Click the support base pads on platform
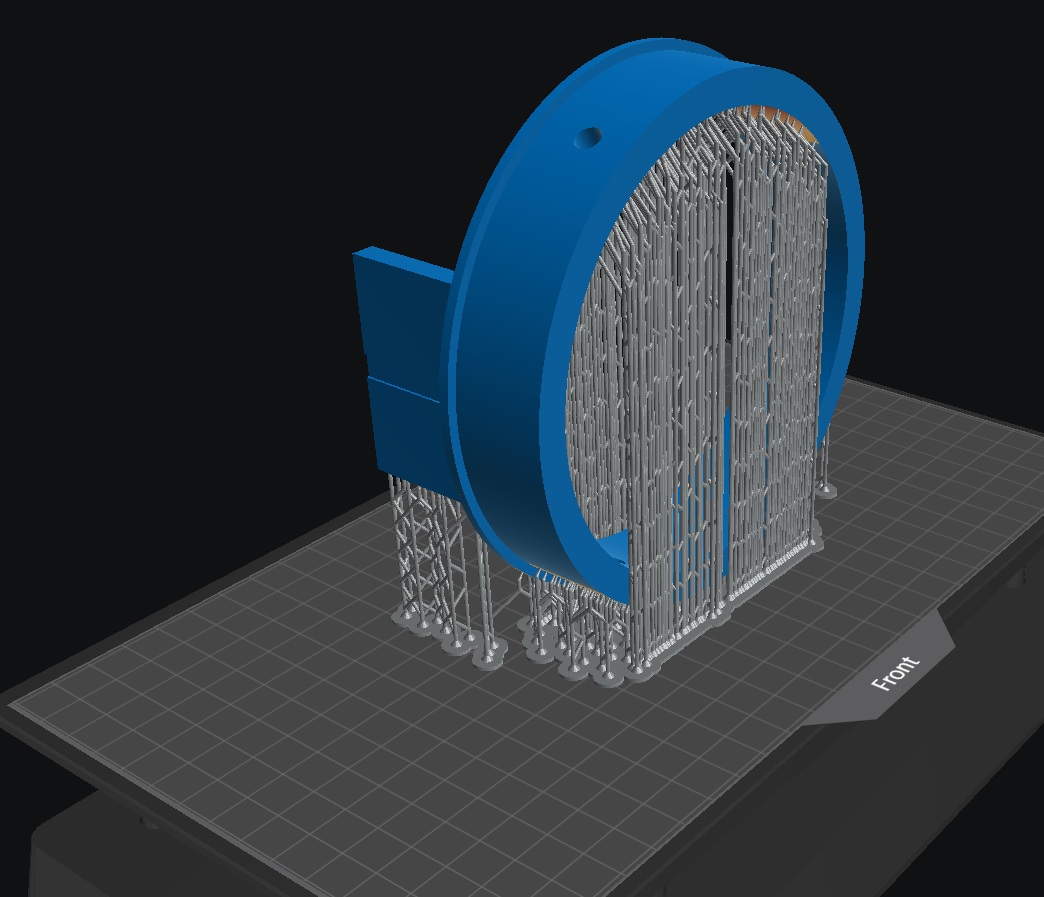 [x=489, y=656]
